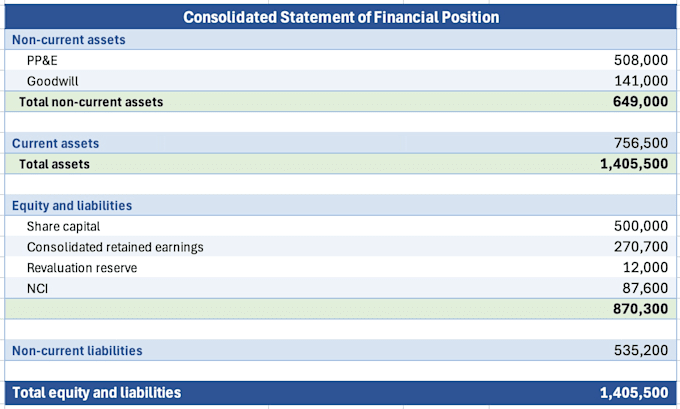Select the PP&E value 508,000
The image size is (680, 409).
point(641,60)
